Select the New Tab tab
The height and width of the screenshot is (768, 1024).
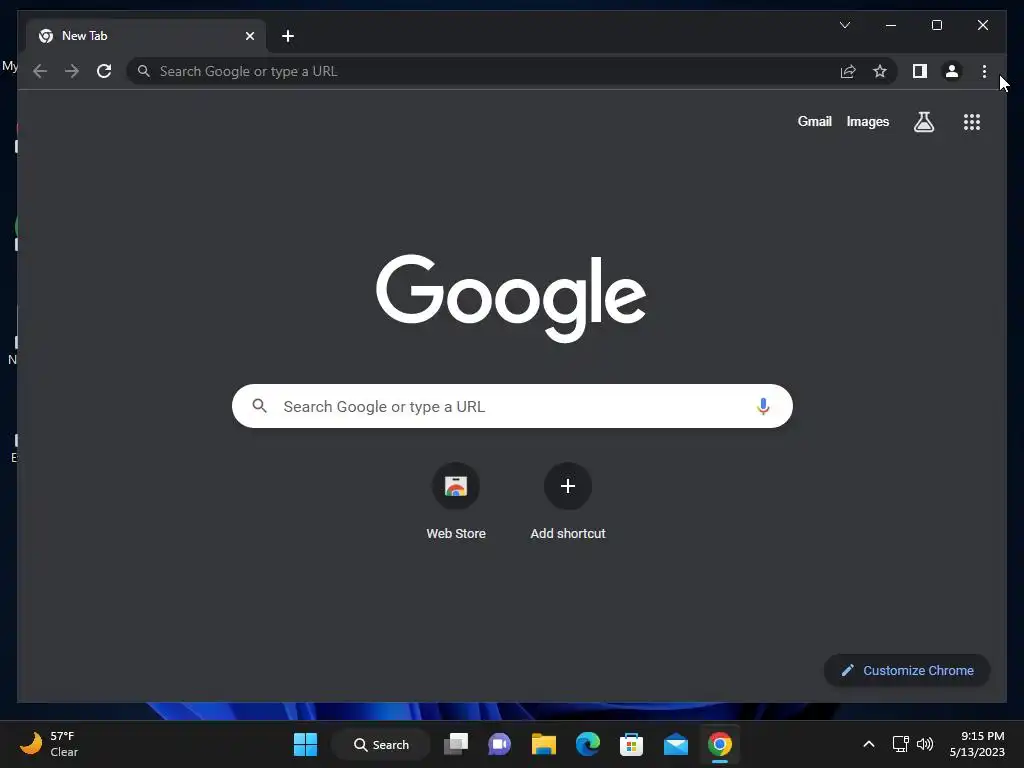click(x=146, y=36)
